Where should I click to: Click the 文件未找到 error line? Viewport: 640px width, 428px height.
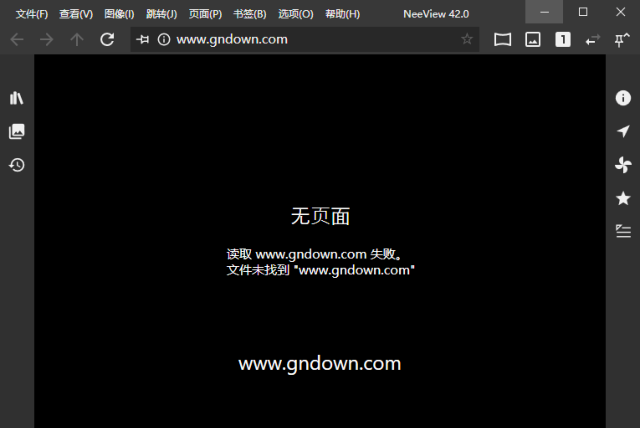pyautogui.click(x=320, y=270)
